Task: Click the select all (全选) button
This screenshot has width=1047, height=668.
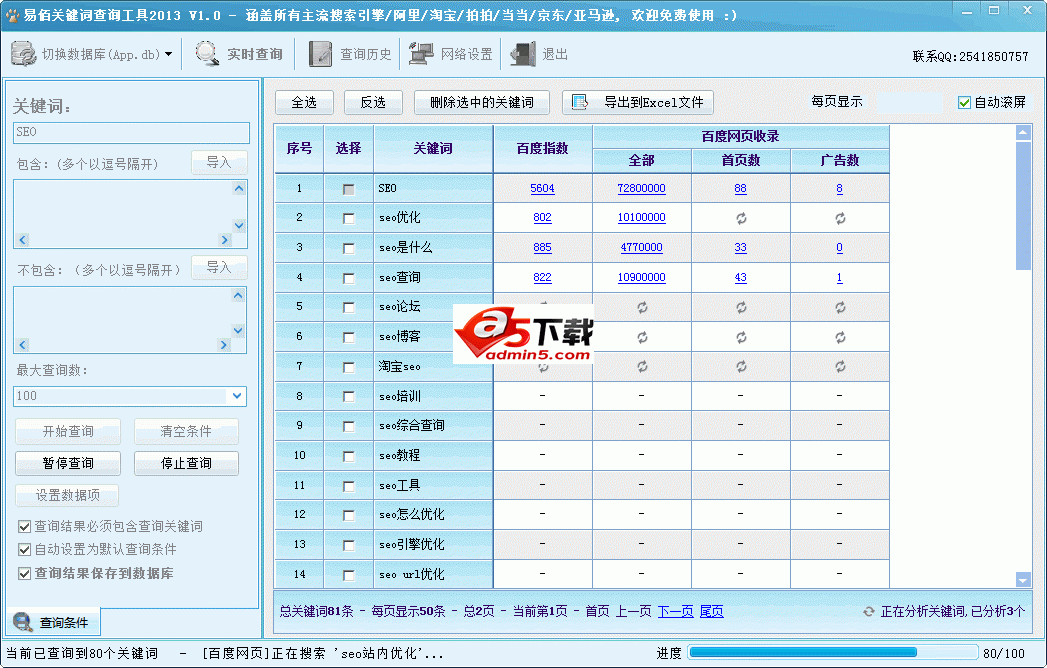Action: (x=304, y=102)
